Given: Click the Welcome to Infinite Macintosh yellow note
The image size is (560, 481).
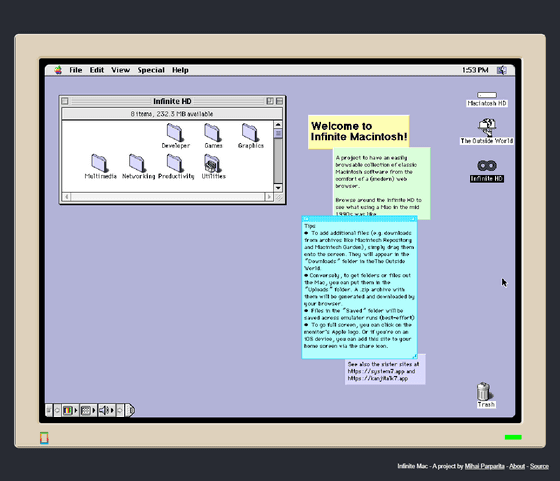Looking at the screenshot, I should click(359, 131).
